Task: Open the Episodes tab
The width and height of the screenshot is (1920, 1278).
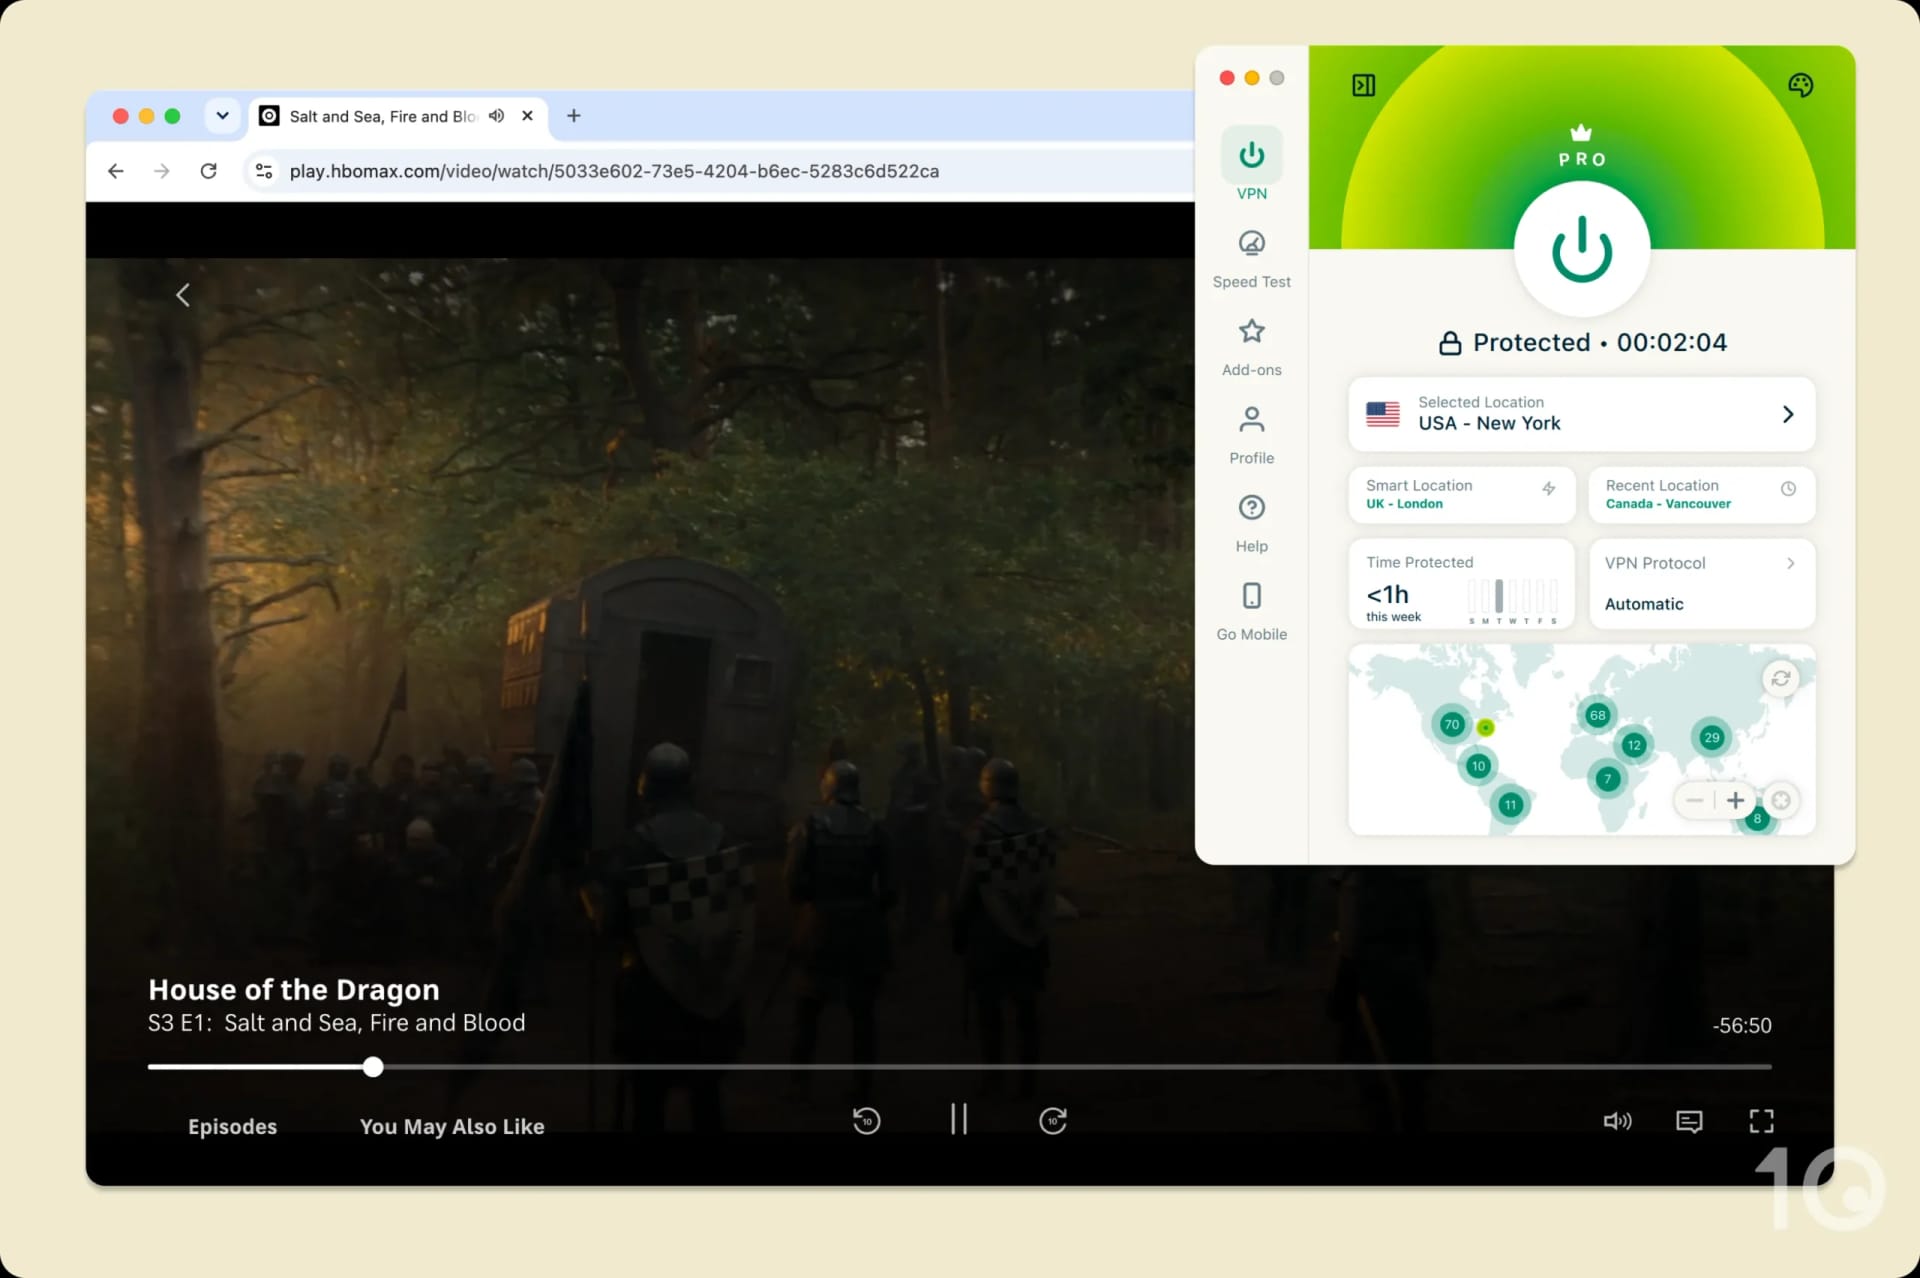Action: pyautogui.click(x=232, y=1126)
